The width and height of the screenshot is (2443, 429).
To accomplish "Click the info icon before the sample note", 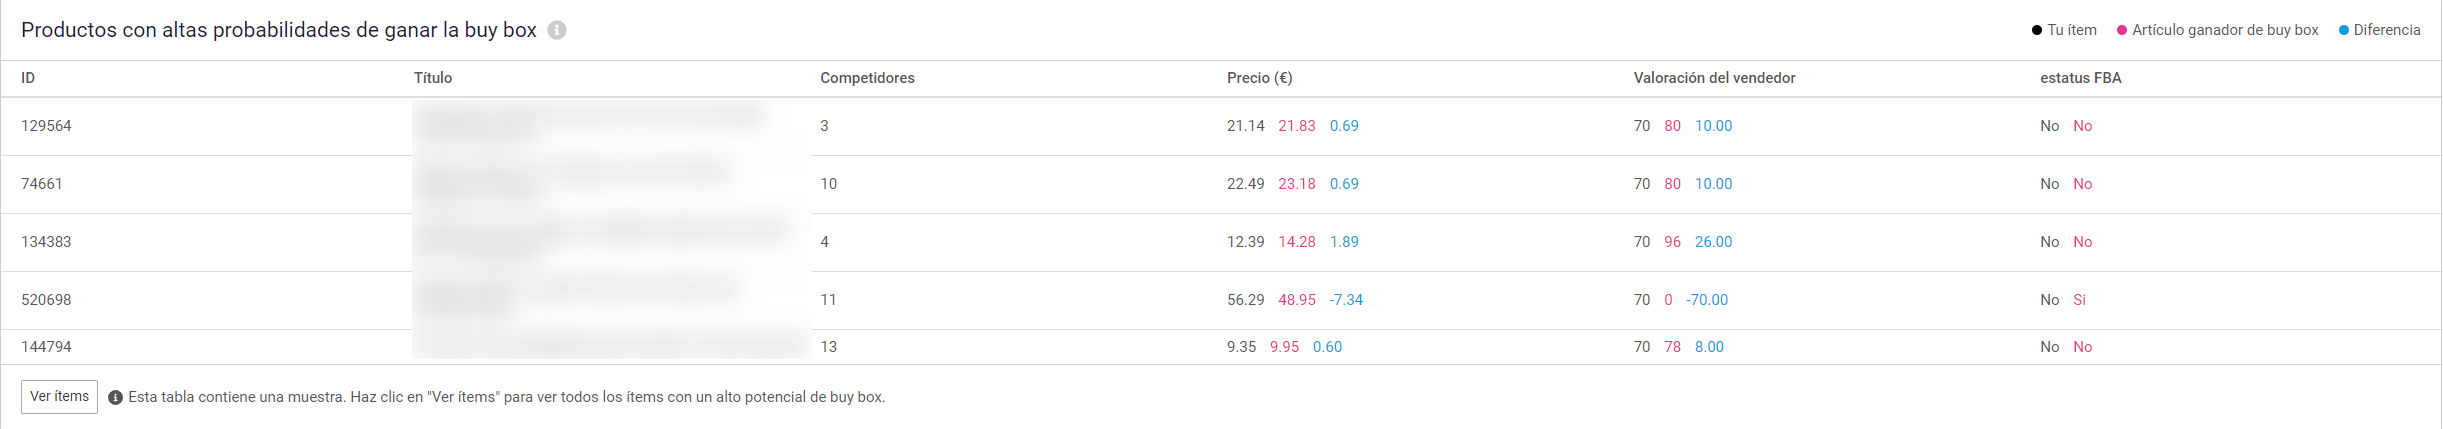I will tap(115, 398).
